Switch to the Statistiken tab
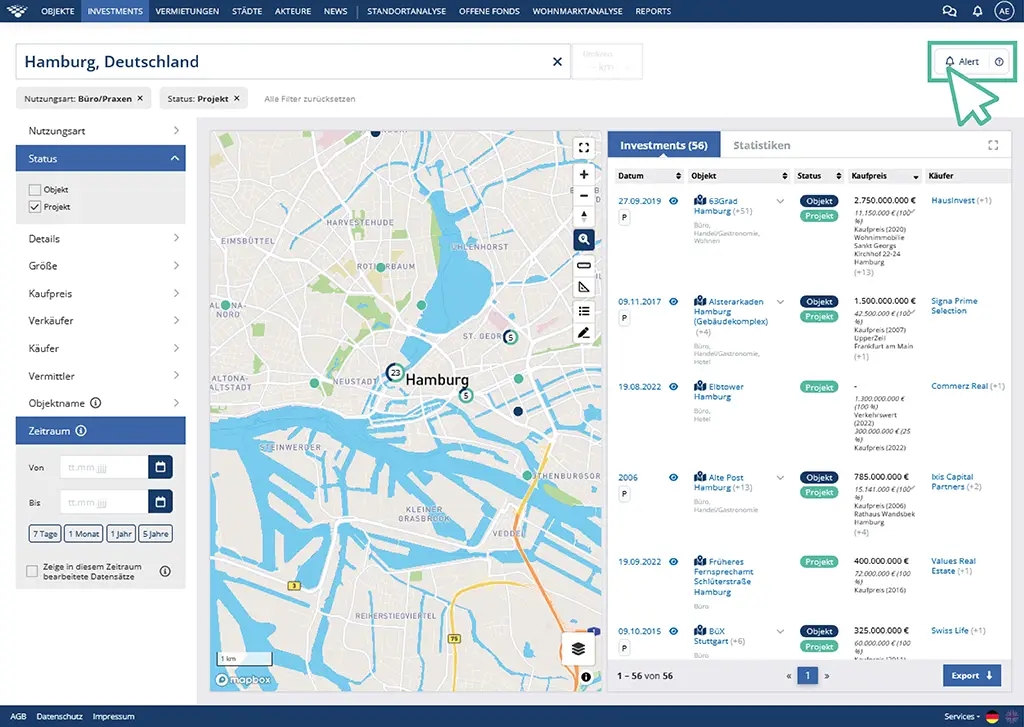This screenshot has height=727, width=1024. click(x=761, y=145)
